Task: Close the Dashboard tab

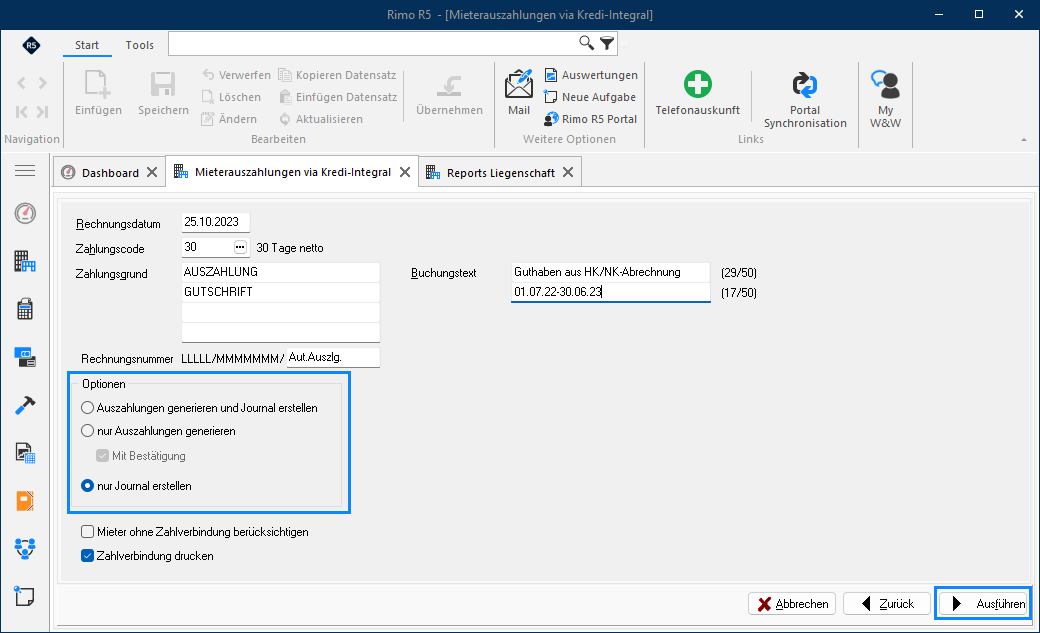Action: (x=152, y=173)
